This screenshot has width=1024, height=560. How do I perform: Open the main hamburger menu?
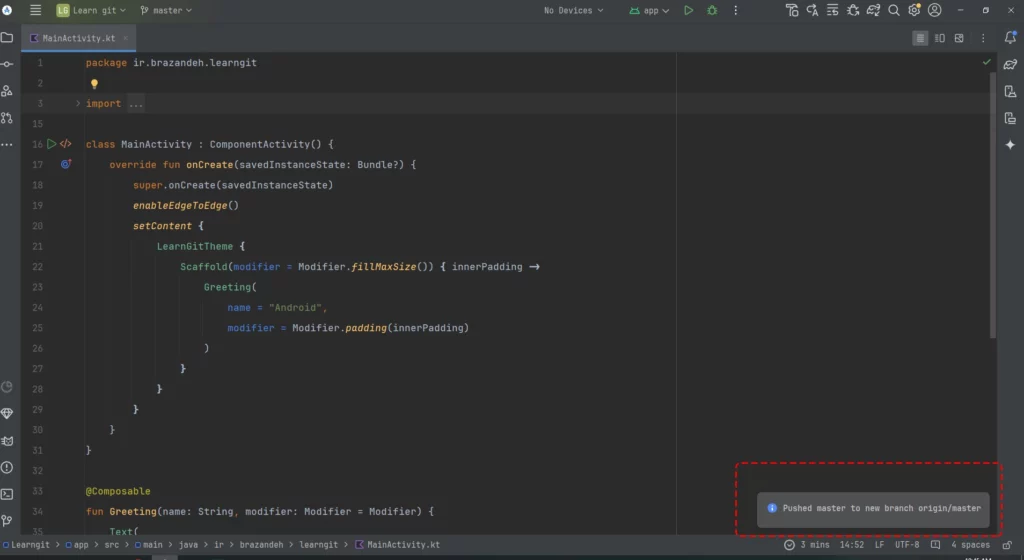coord(35,10)
